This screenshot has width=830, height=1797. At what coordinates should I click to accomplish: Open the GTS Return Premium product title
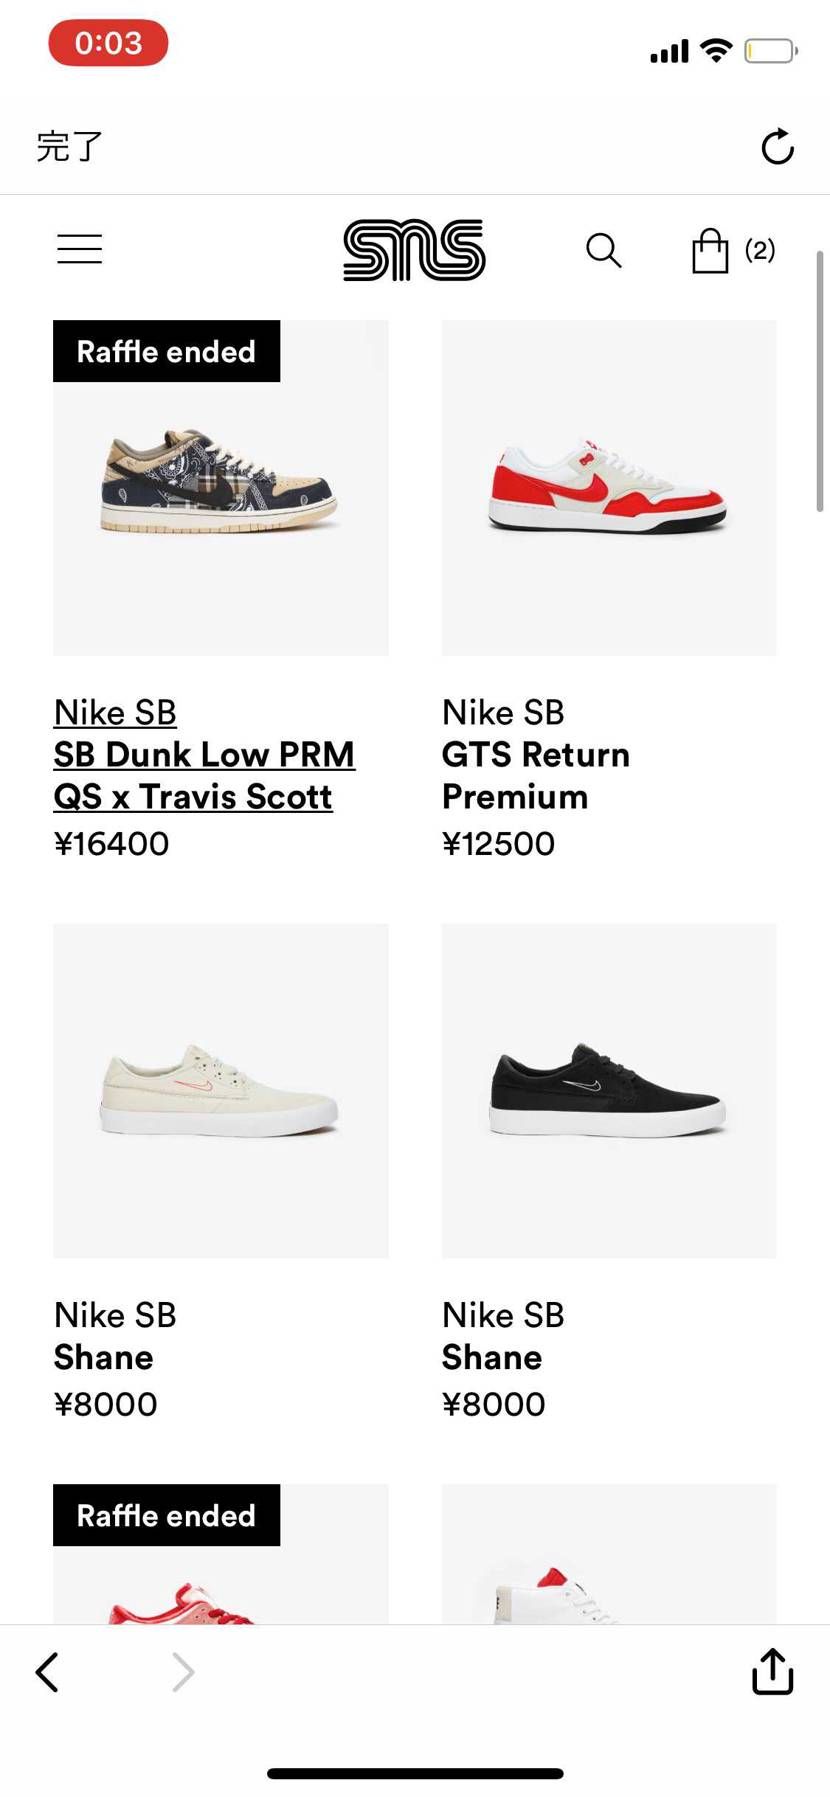point(536,775)
